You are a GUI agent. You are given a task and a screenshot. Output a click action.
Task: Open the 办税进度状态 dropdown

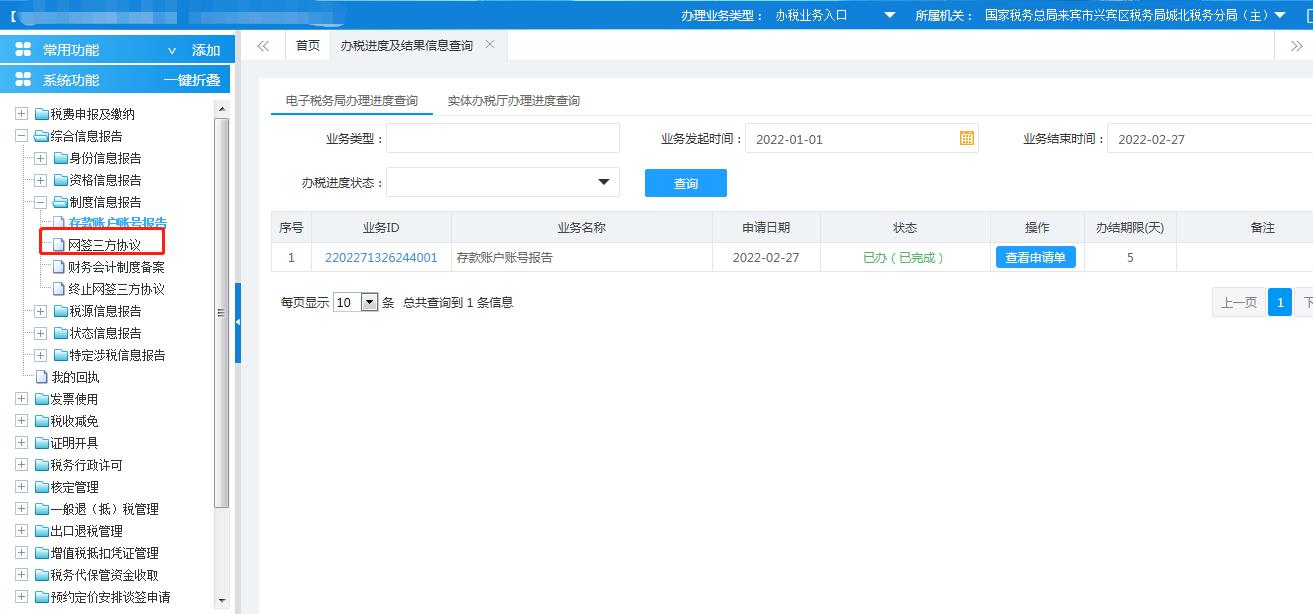pos(601,182)
